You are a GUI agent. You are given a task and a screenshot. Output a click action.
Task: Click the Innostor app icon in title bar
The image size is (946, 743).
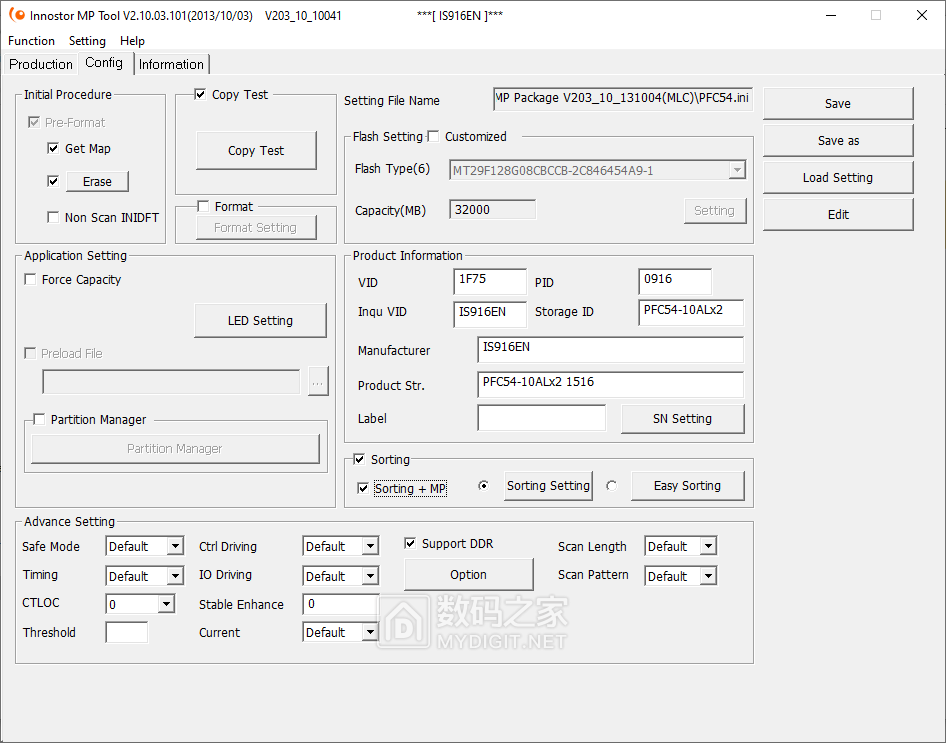[x=17, y=15]
